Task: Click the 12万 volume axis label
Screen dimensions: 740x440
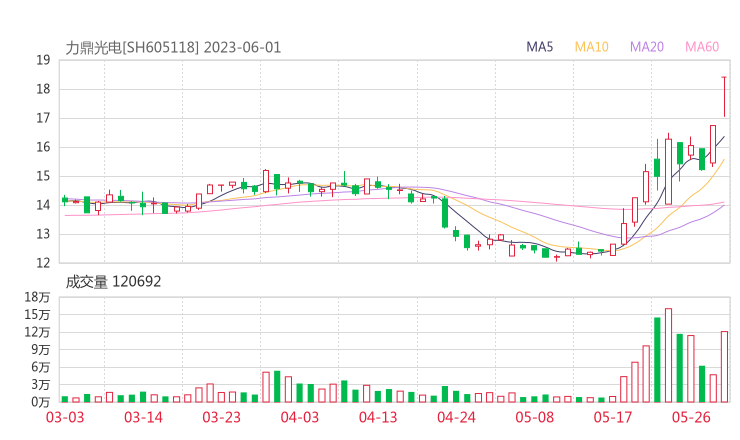Action: (x=37, y=332)
